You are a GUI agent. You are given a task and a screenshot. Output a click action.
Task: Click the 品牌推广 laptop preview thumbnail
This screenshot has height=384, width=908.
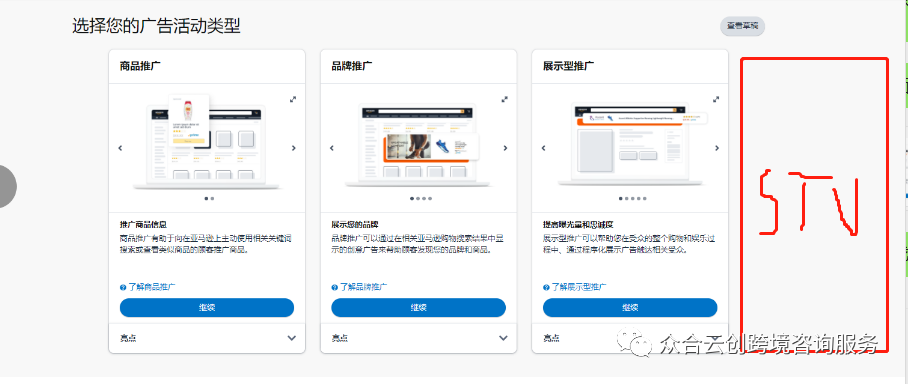tap(418, 145)
